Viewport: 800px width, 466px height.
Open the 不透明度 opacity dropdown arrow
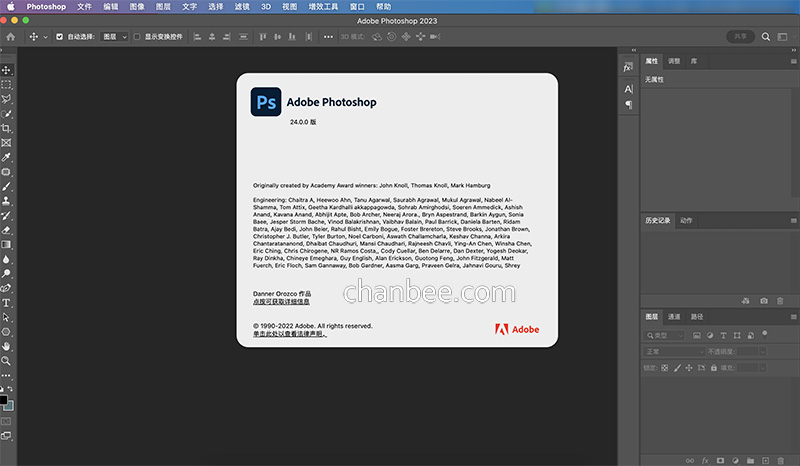click(763, 352)
